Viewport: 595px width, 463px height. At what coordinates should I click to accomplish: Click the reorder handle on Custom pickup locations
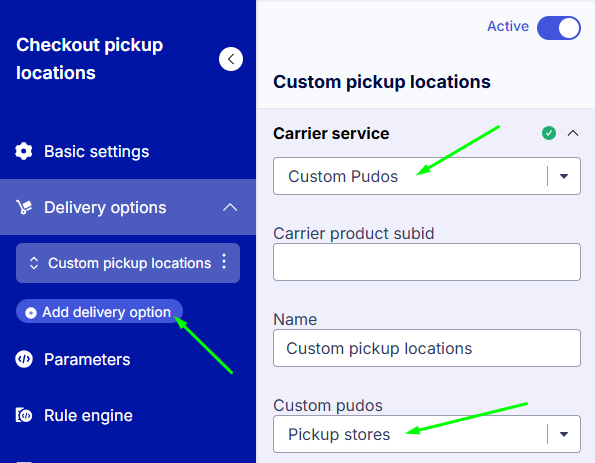[34, 263]
